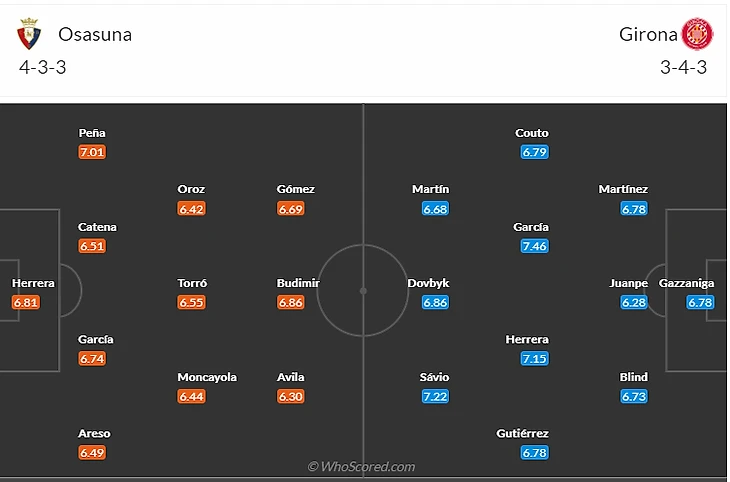
Task: Click the Osasuna club crest
Action: tap(29, 34)
